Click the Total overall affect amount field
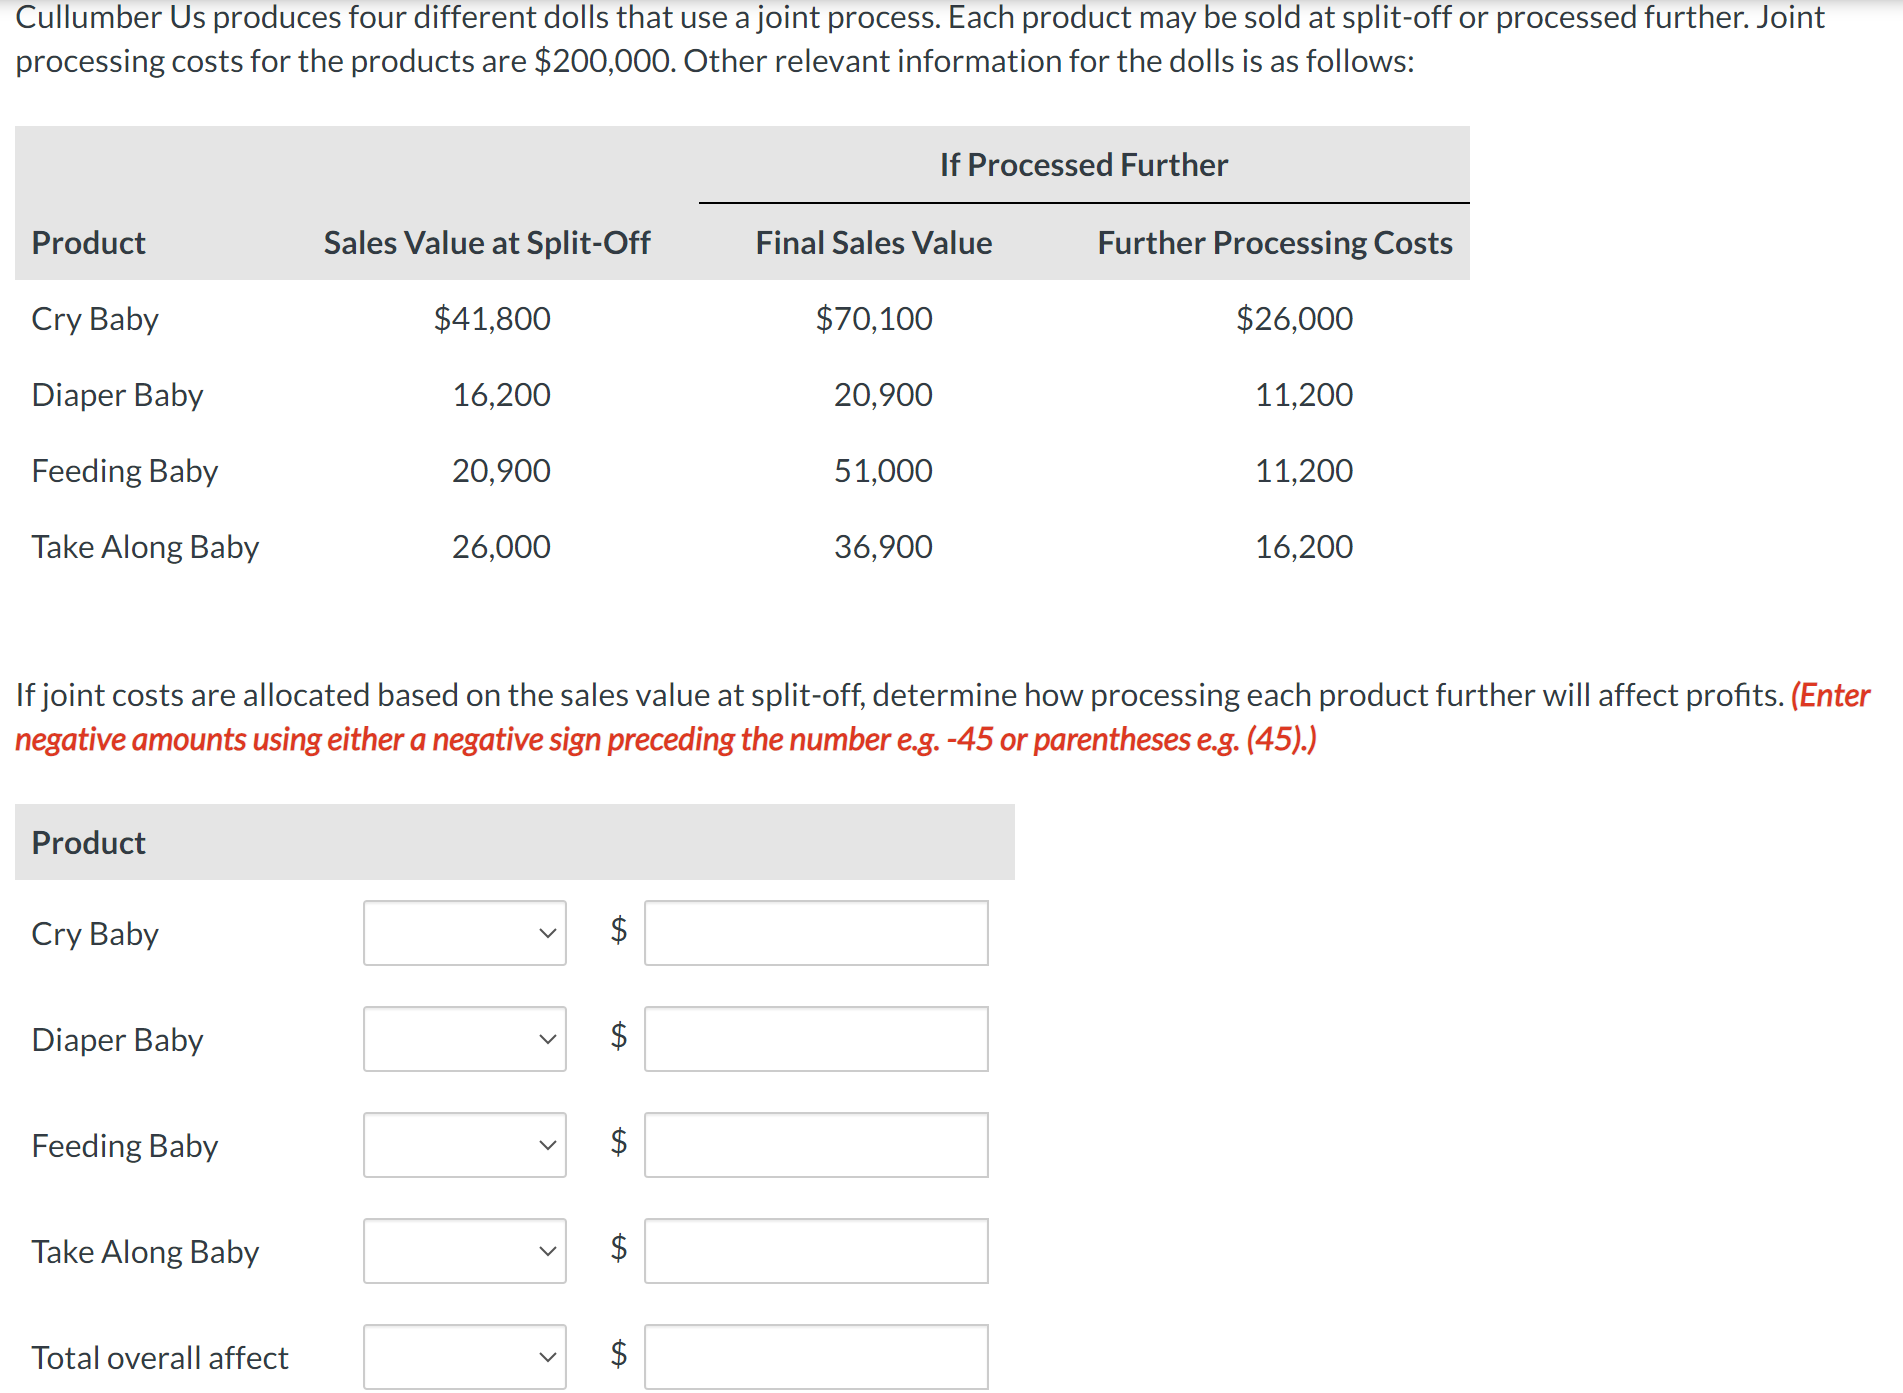 coord(816,1357)
